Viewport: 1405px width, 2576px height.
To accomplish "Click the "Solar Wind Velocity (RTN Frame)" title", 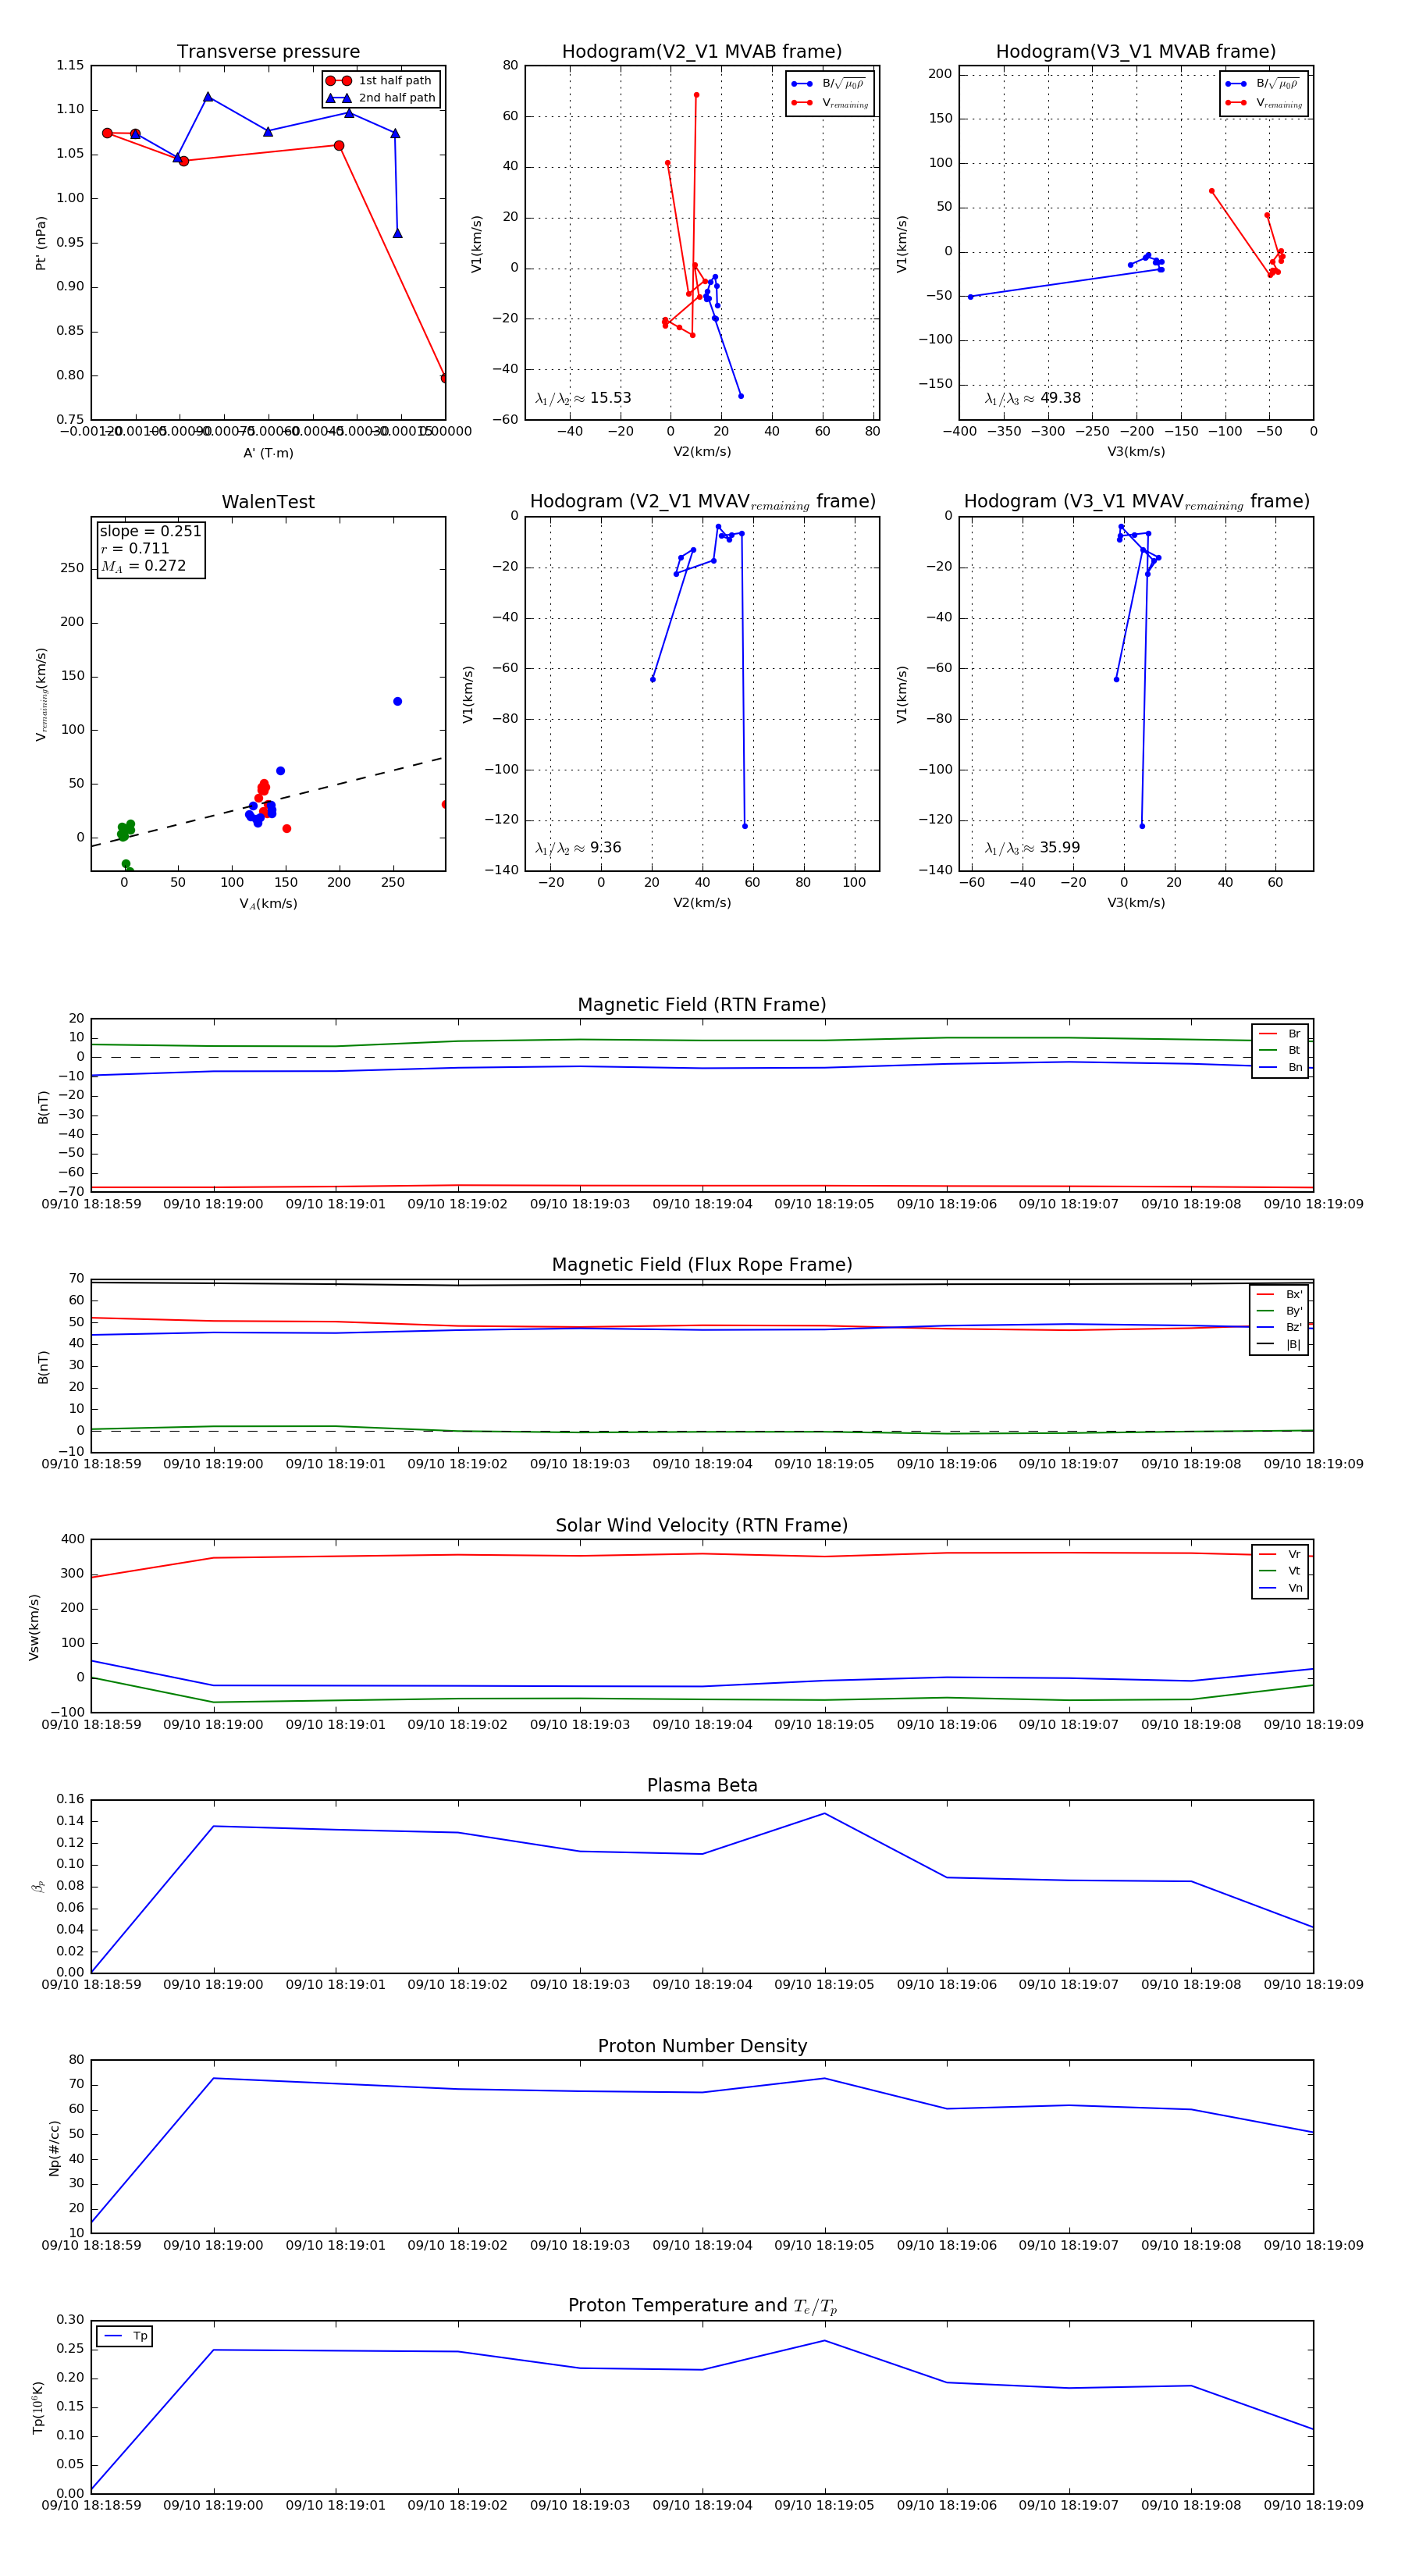I will pyautogui.click(x=702, y=1525).
